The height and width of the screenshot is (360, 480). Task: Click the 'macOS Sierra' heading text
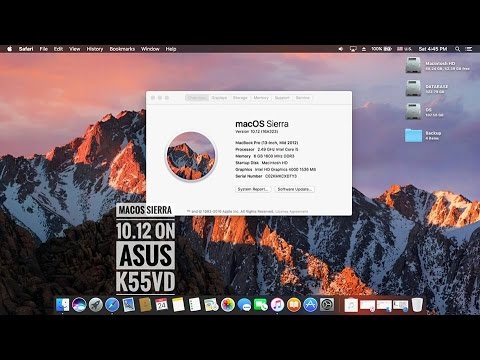tap(262, 124)
